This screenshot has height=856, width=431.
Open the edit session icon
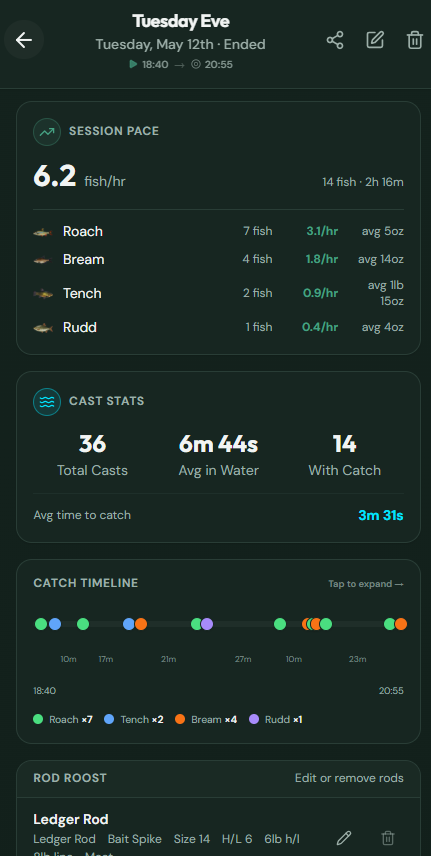tap(375, 40)
